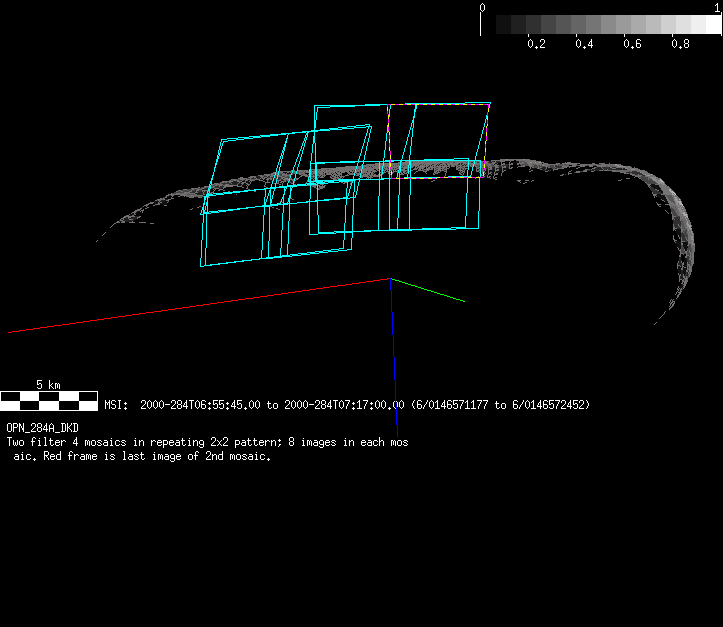Click the 5 km scale label
Screen dimensions: 723x627
coord(48,384)
